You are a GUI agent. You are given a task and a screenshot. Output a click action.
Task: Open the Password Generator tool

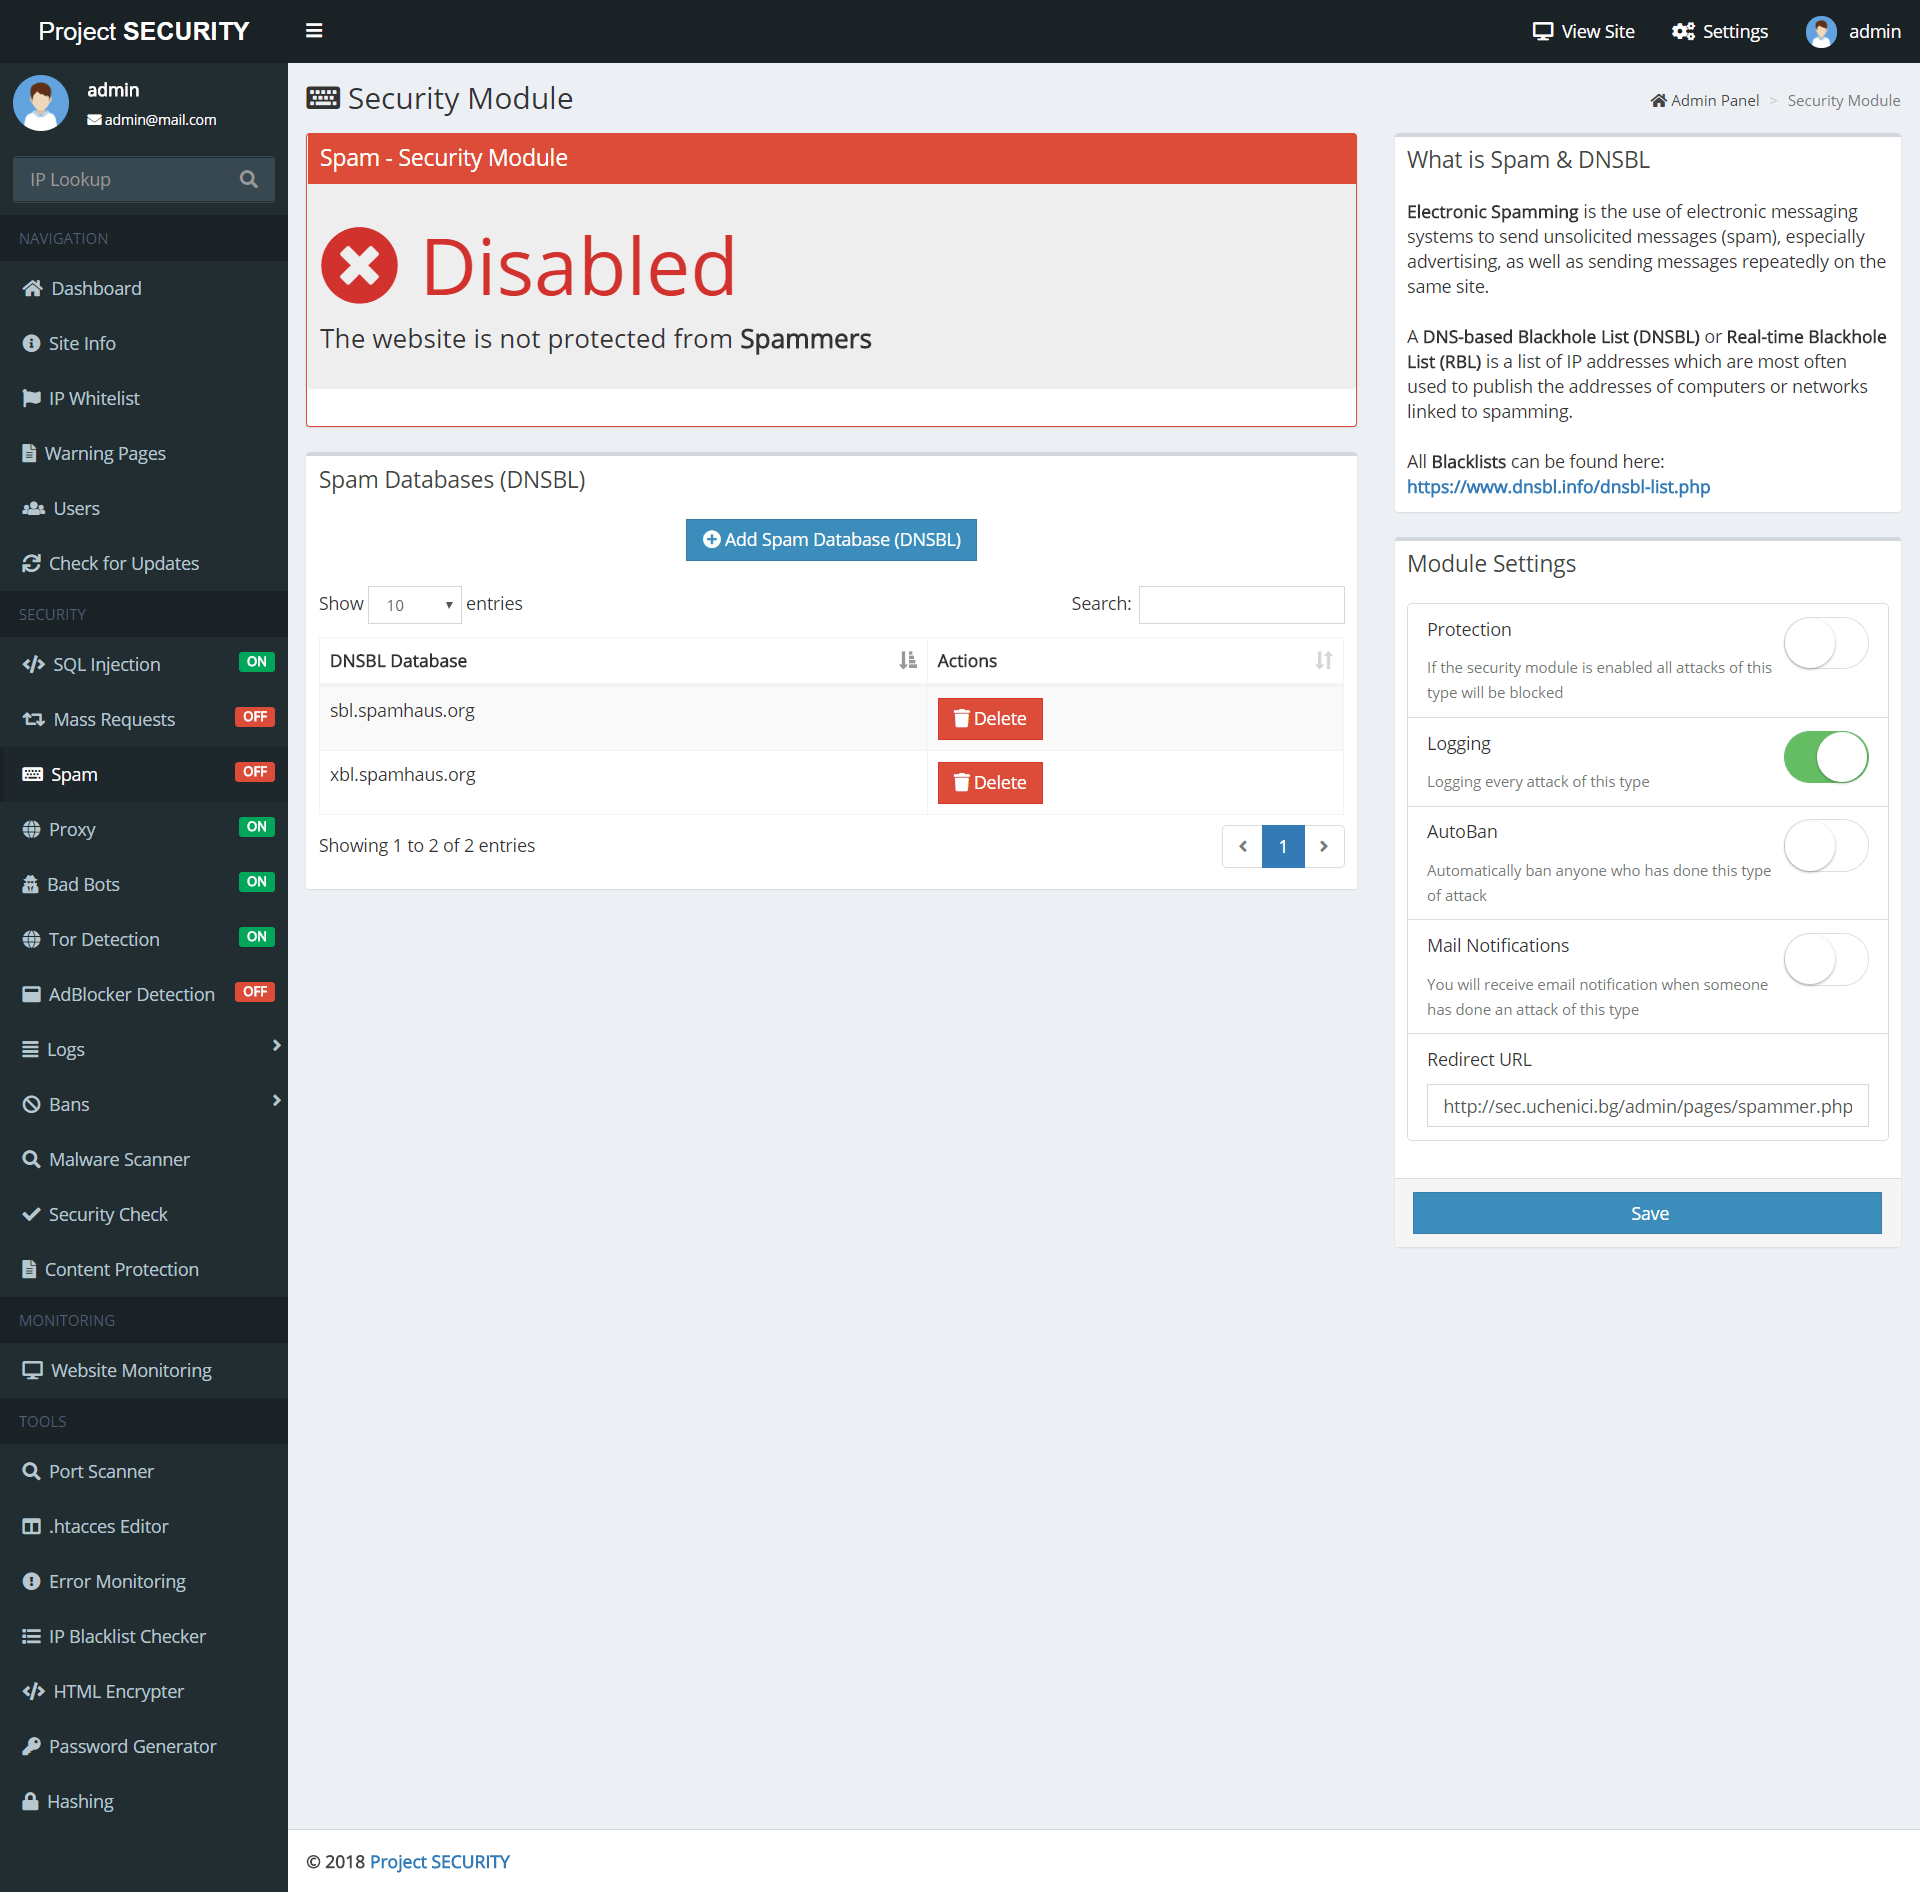(132, 1746)
